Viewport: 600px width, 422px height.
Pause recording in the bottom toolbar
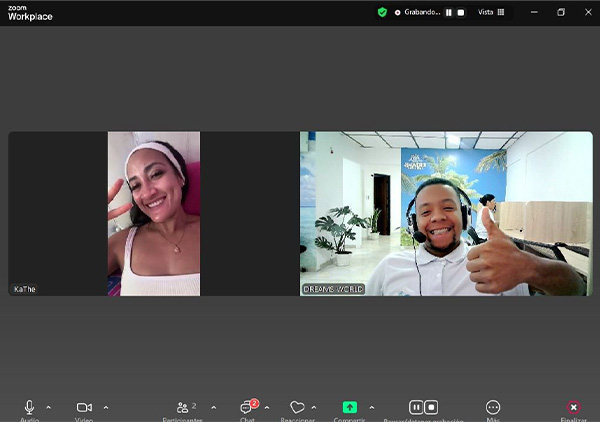[x=416, y=407]
